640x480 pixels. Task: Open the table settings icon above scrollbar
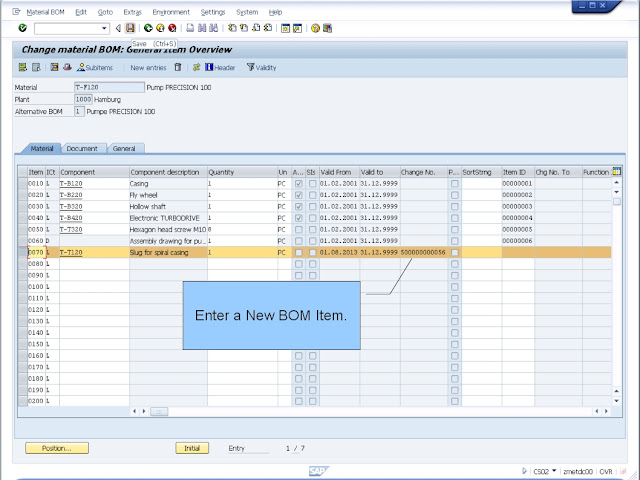click(617, 171)
